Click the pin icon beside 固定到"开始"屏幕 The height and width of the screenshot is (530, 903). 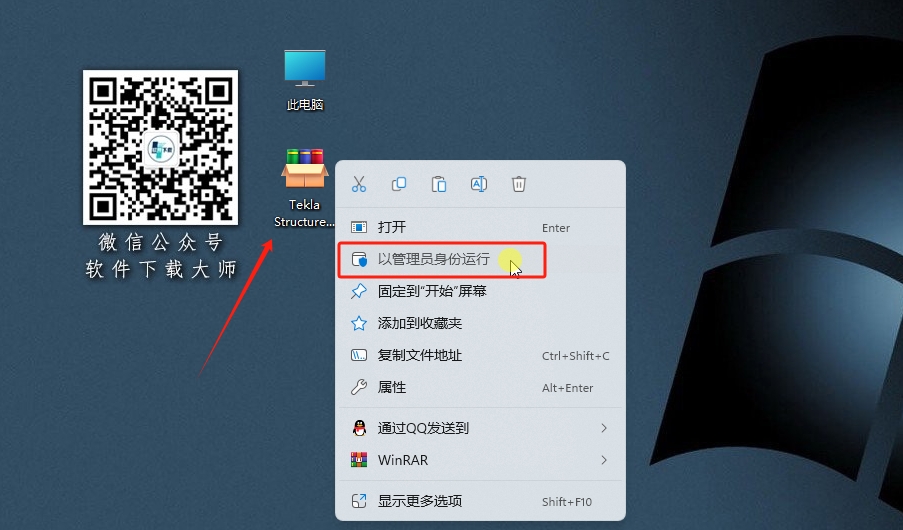coord(359,291)
